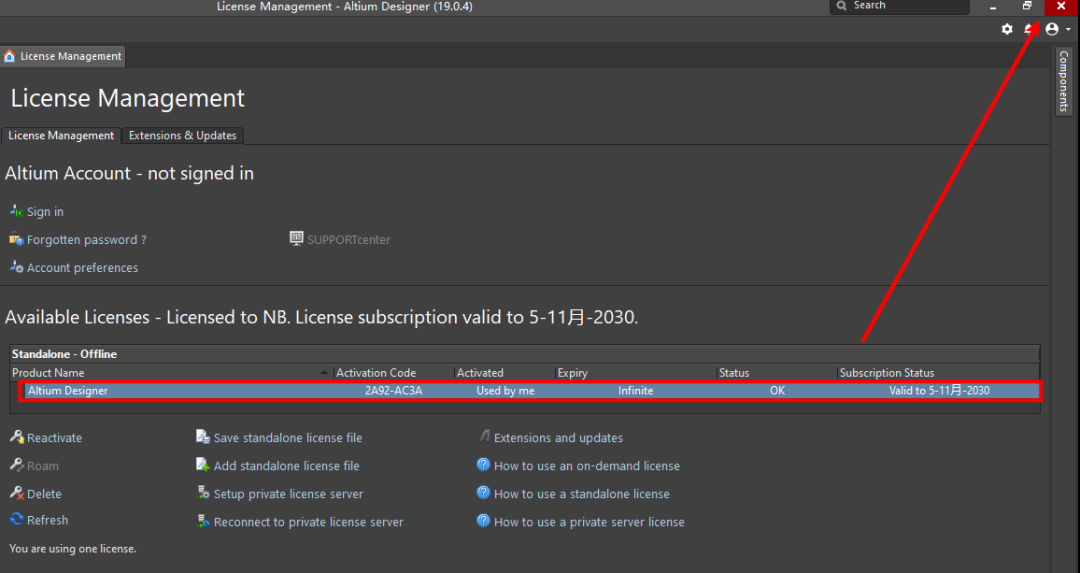
Task: Click the Sign in key icon
Action: coord(17,211)
